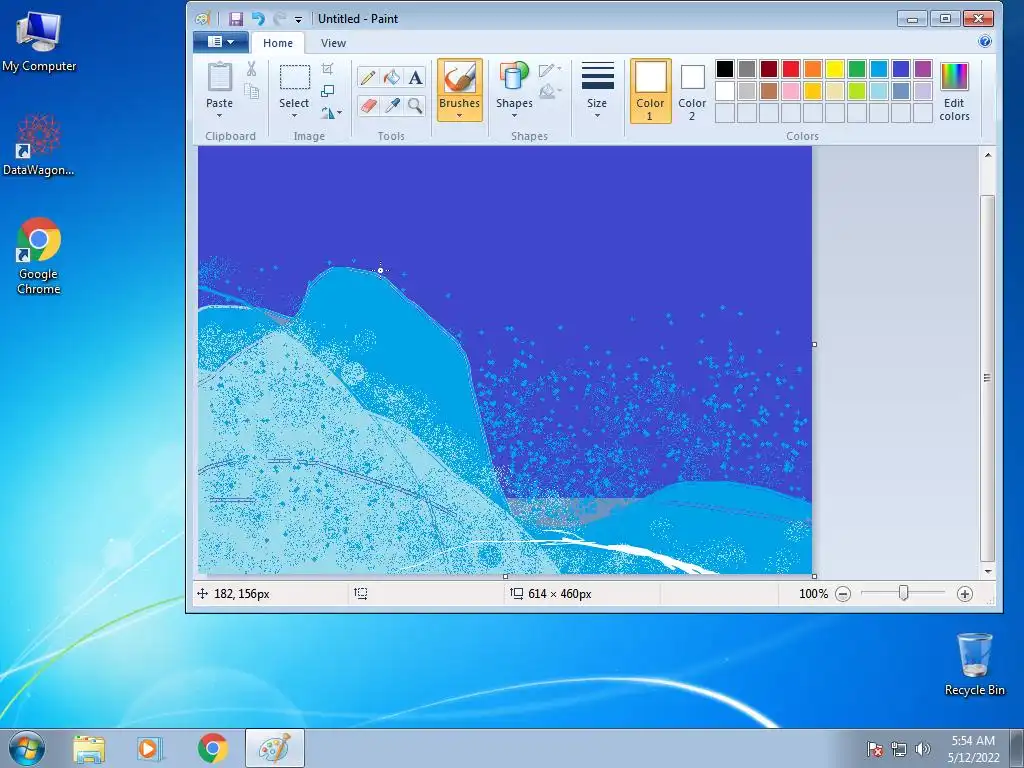Click the Paint taskbar button
The width and height of the screenshot is (1024, 768).
(x=274, y=748)
